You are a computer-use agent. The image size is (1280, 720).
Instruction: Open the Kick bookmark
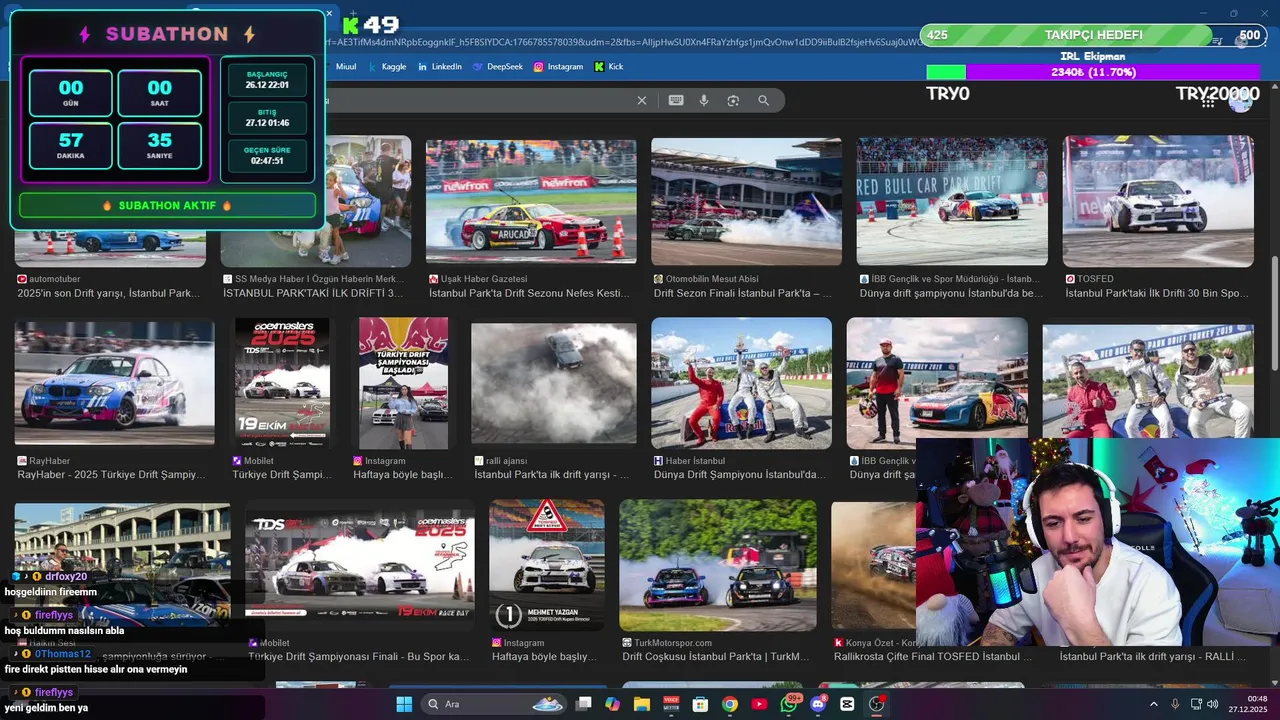[609, 67]
